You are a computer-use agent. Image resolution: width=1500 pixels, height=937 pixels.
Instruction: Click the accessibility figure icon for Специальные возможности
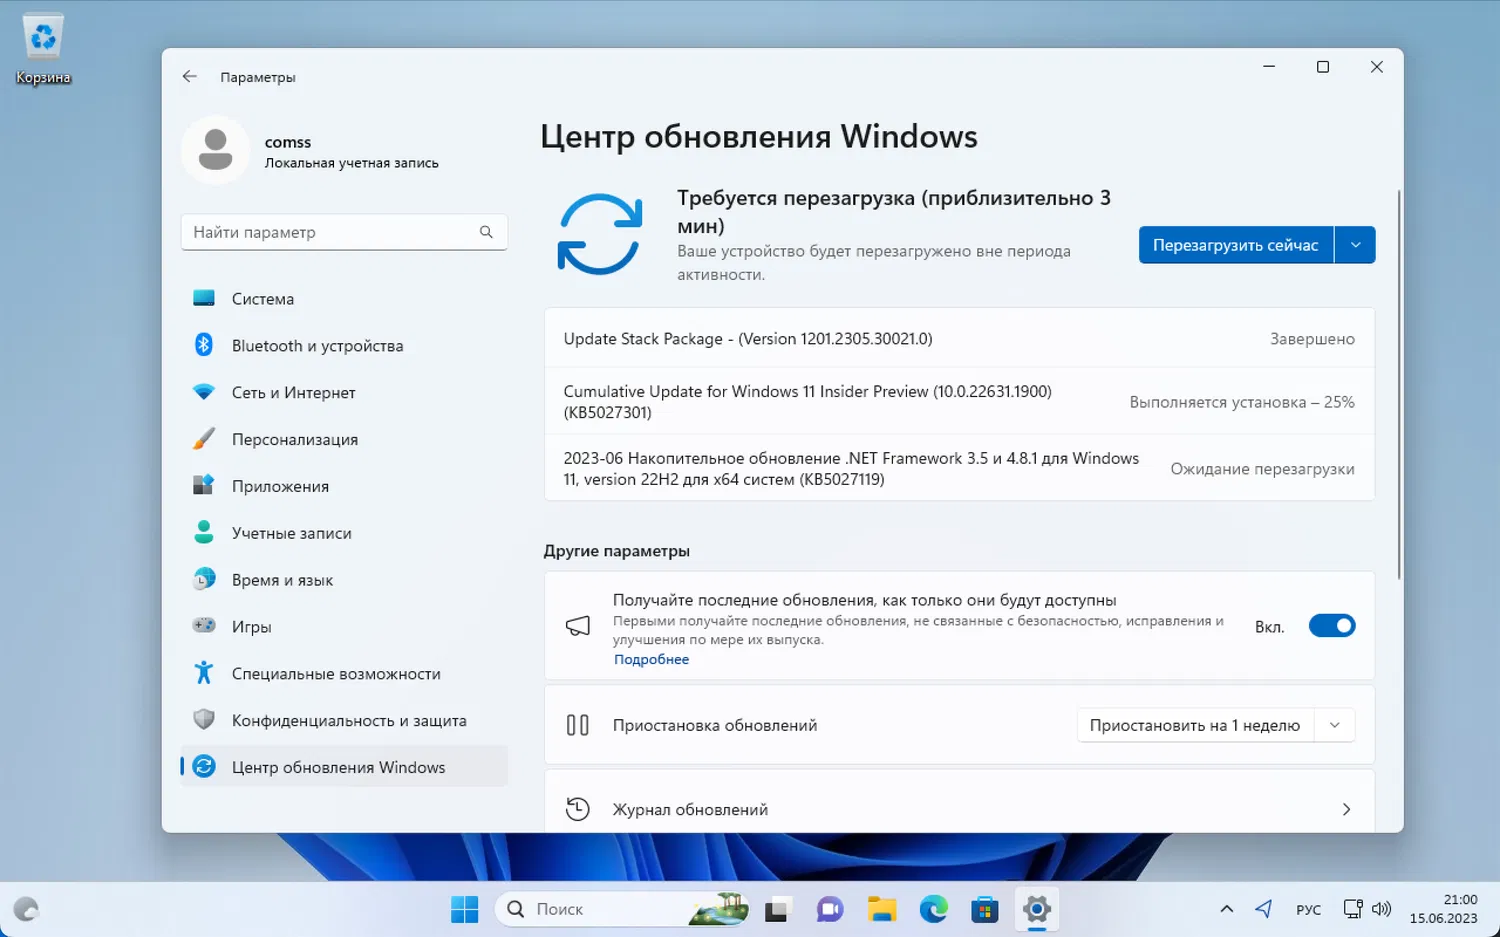pyautogui.click(x=204, y=673)
